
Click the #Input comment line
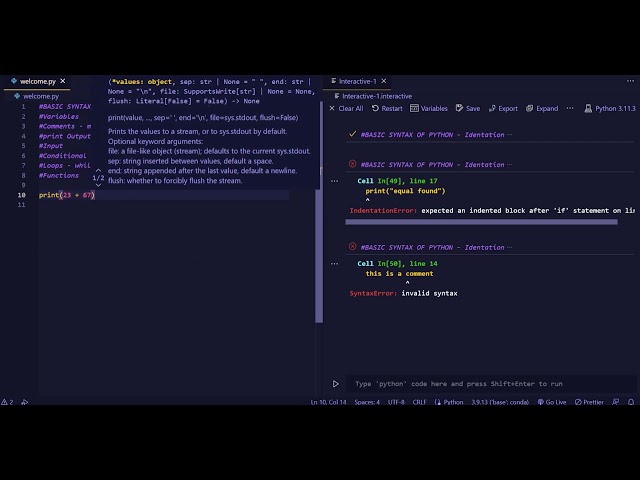point(51,146)
